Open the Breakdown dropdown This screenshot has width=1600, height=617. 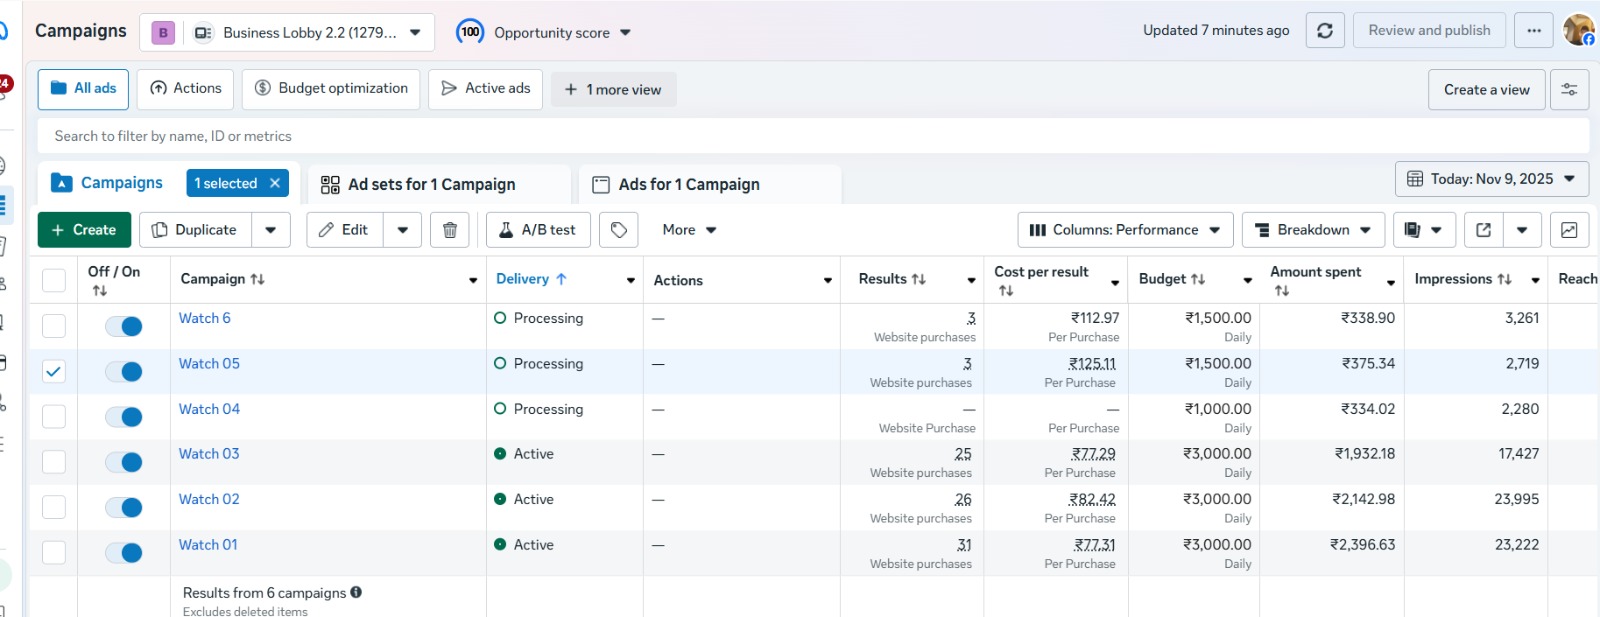click(x=1313, y=230)
